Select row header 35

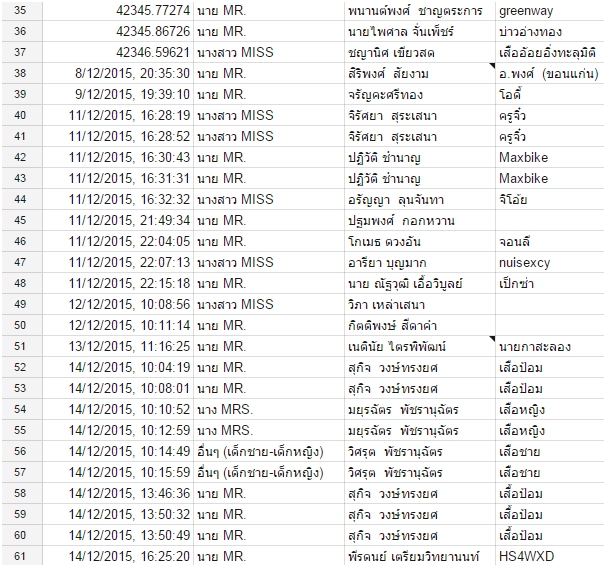(22, 10)
